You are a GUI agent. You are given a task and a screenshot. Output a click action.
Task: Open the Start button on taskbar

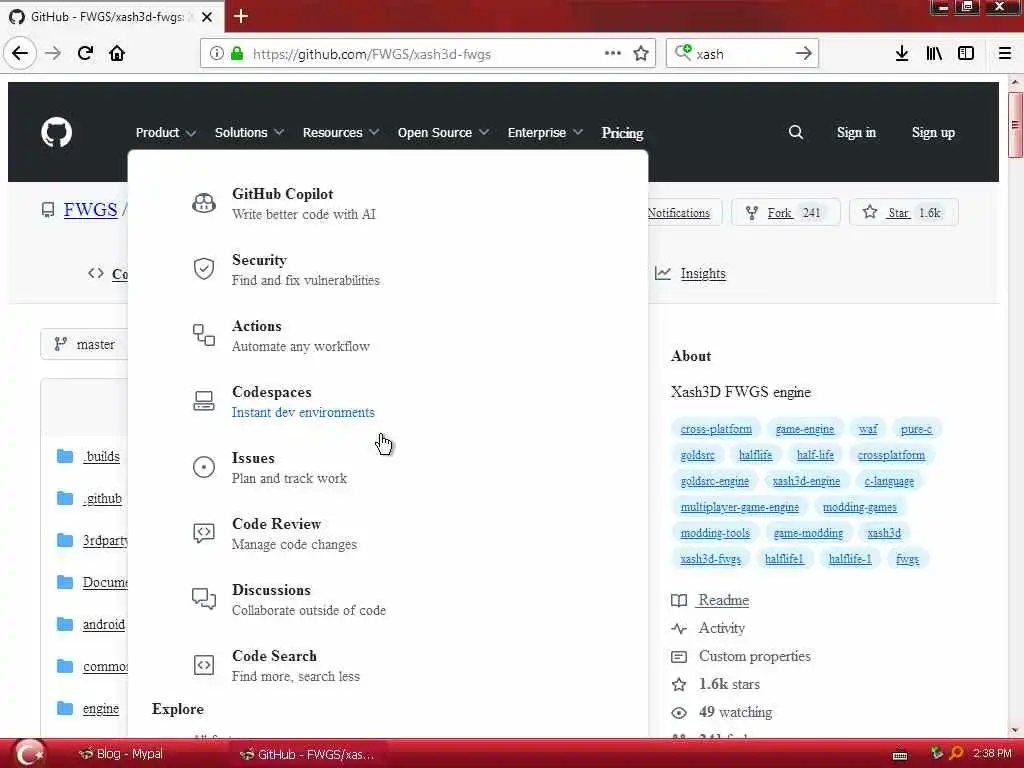point(29,754)
